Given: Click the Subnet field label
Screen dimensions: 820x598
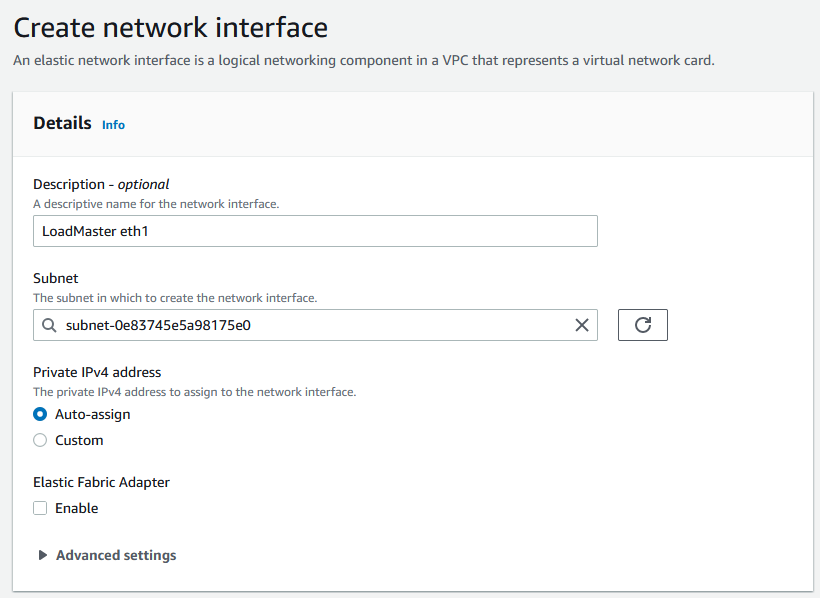Looking at the screenshot, I should (55, 278).
